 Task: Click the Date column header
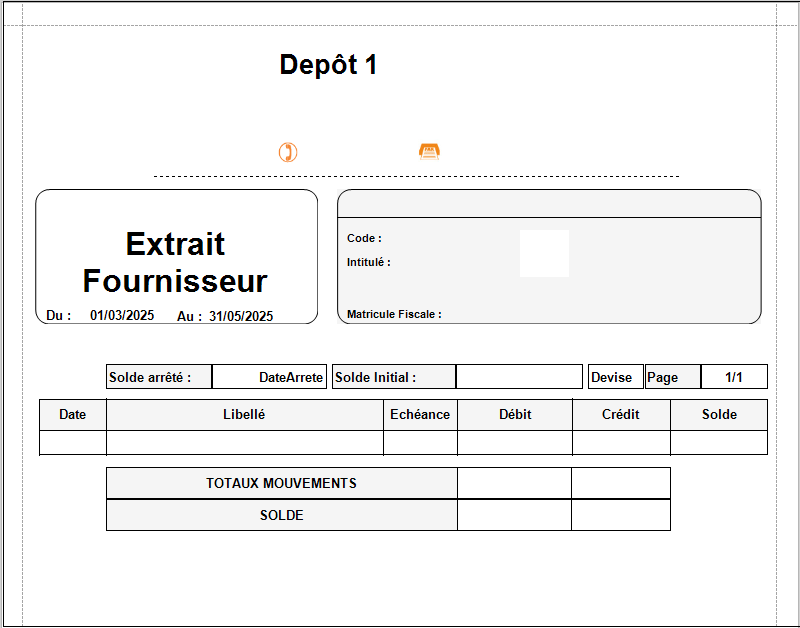72,414
